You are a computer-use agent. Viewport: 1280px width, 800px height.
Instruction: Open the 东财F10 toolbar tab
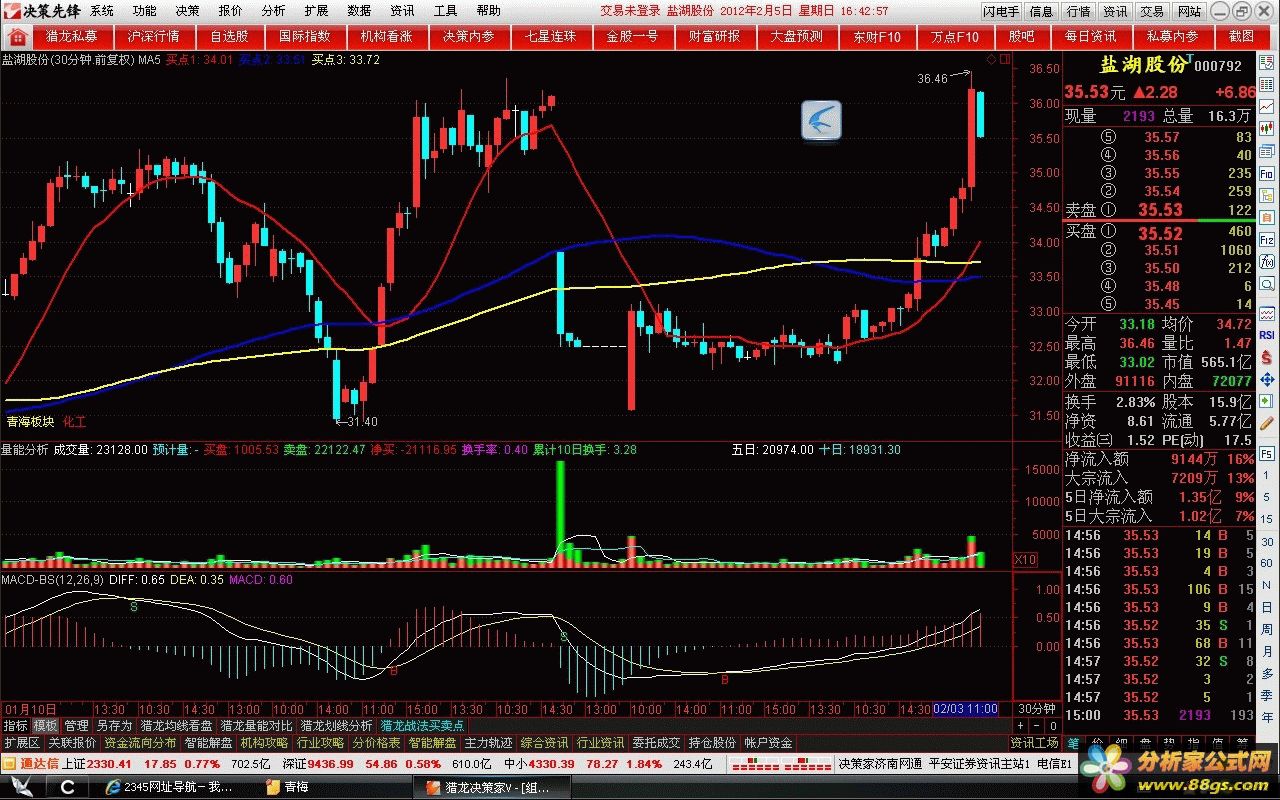(877, 36)
